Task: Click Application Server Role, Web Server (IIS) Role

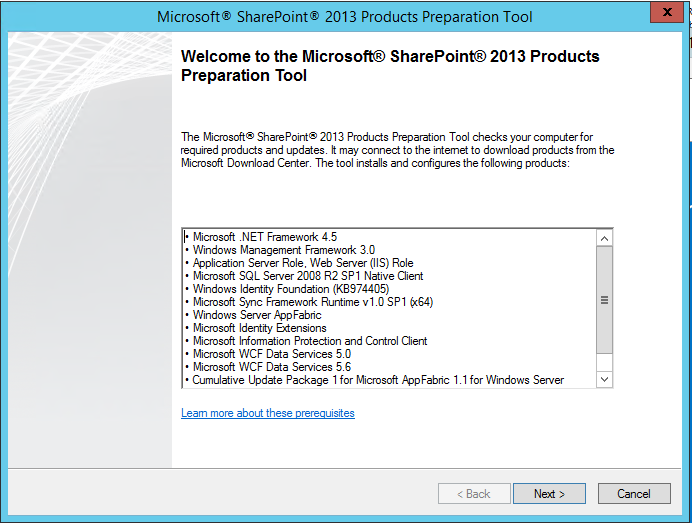Action: tap(303, 263)
